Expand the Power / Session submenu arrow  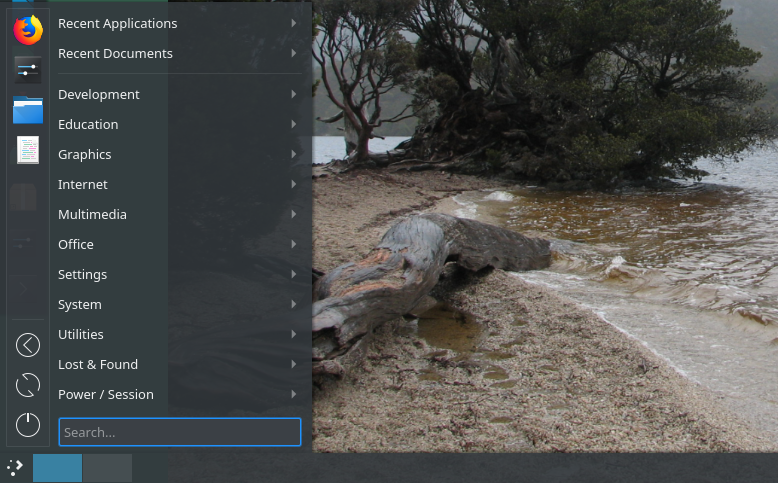(293, 394)
